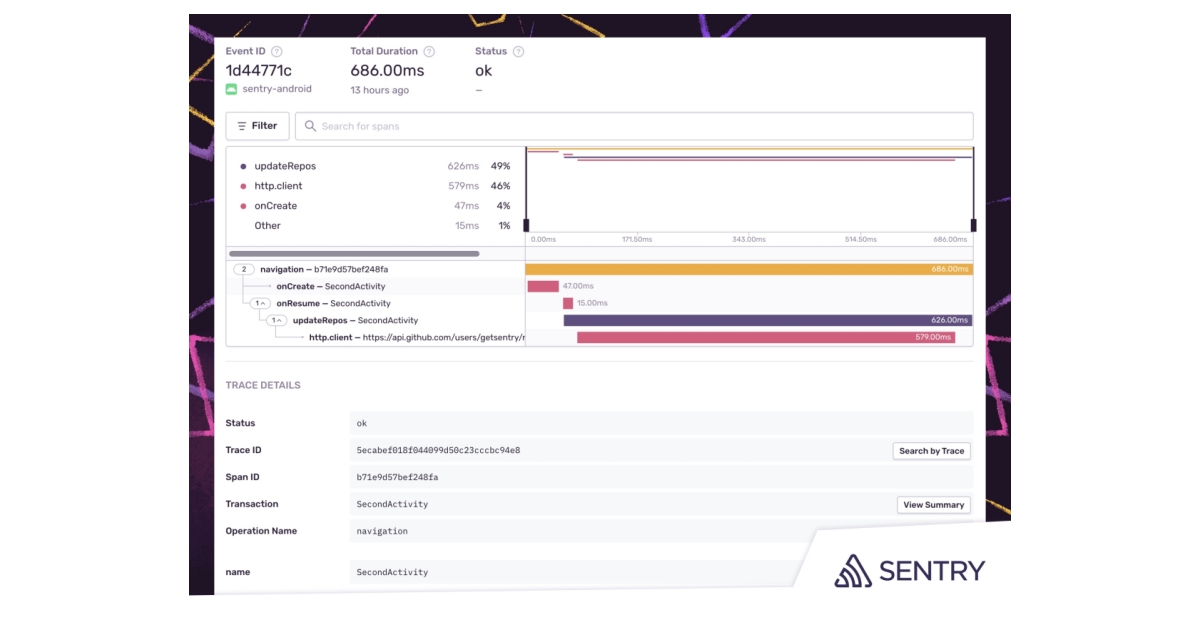The height and width of the screenshot is (627, 1200).
Task: Click the Status help icon
Action: tap(518, 52)
